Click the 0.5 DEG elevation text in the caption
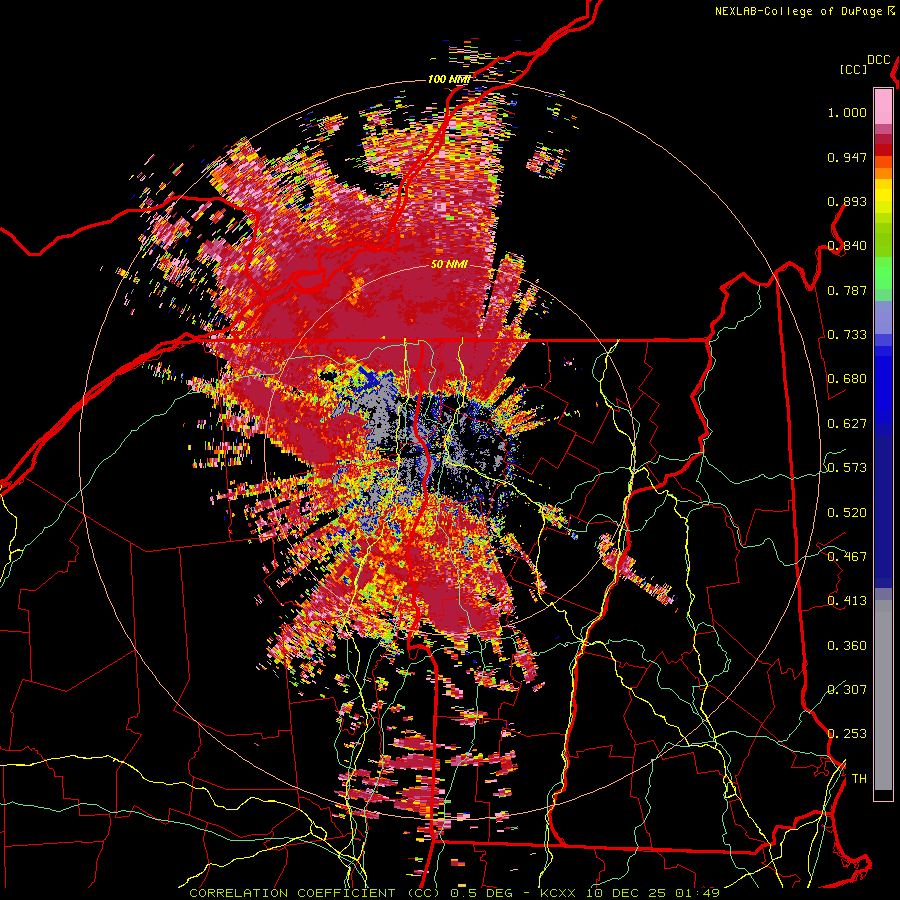900x900 pixels. tap(483, 893)
